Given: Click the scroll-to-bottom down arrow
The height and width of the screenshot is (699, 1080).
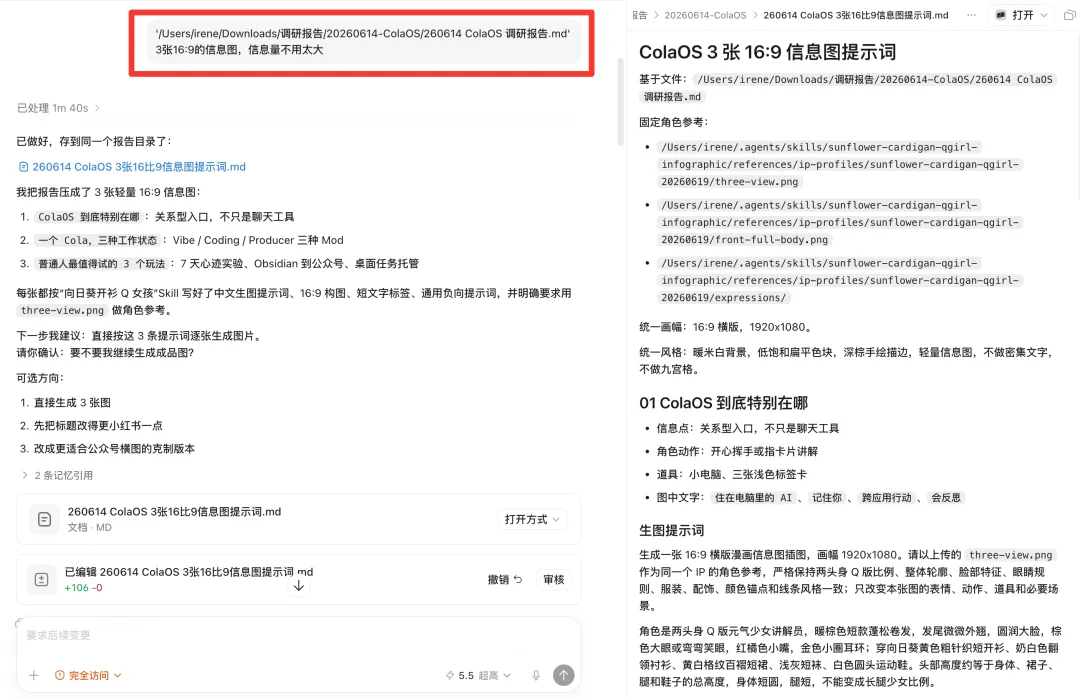Looking at the screenshot, I should [299, 586].
